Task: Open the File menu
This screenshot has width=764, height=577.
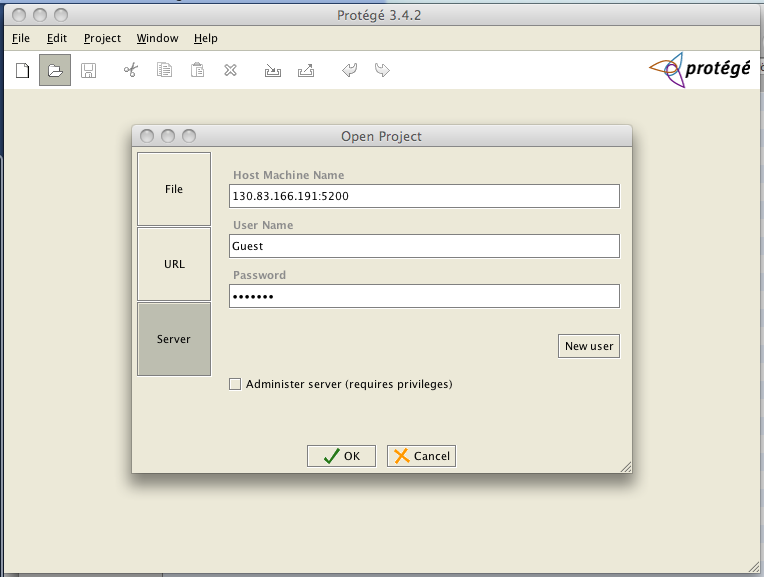Action: coord(21,38)
